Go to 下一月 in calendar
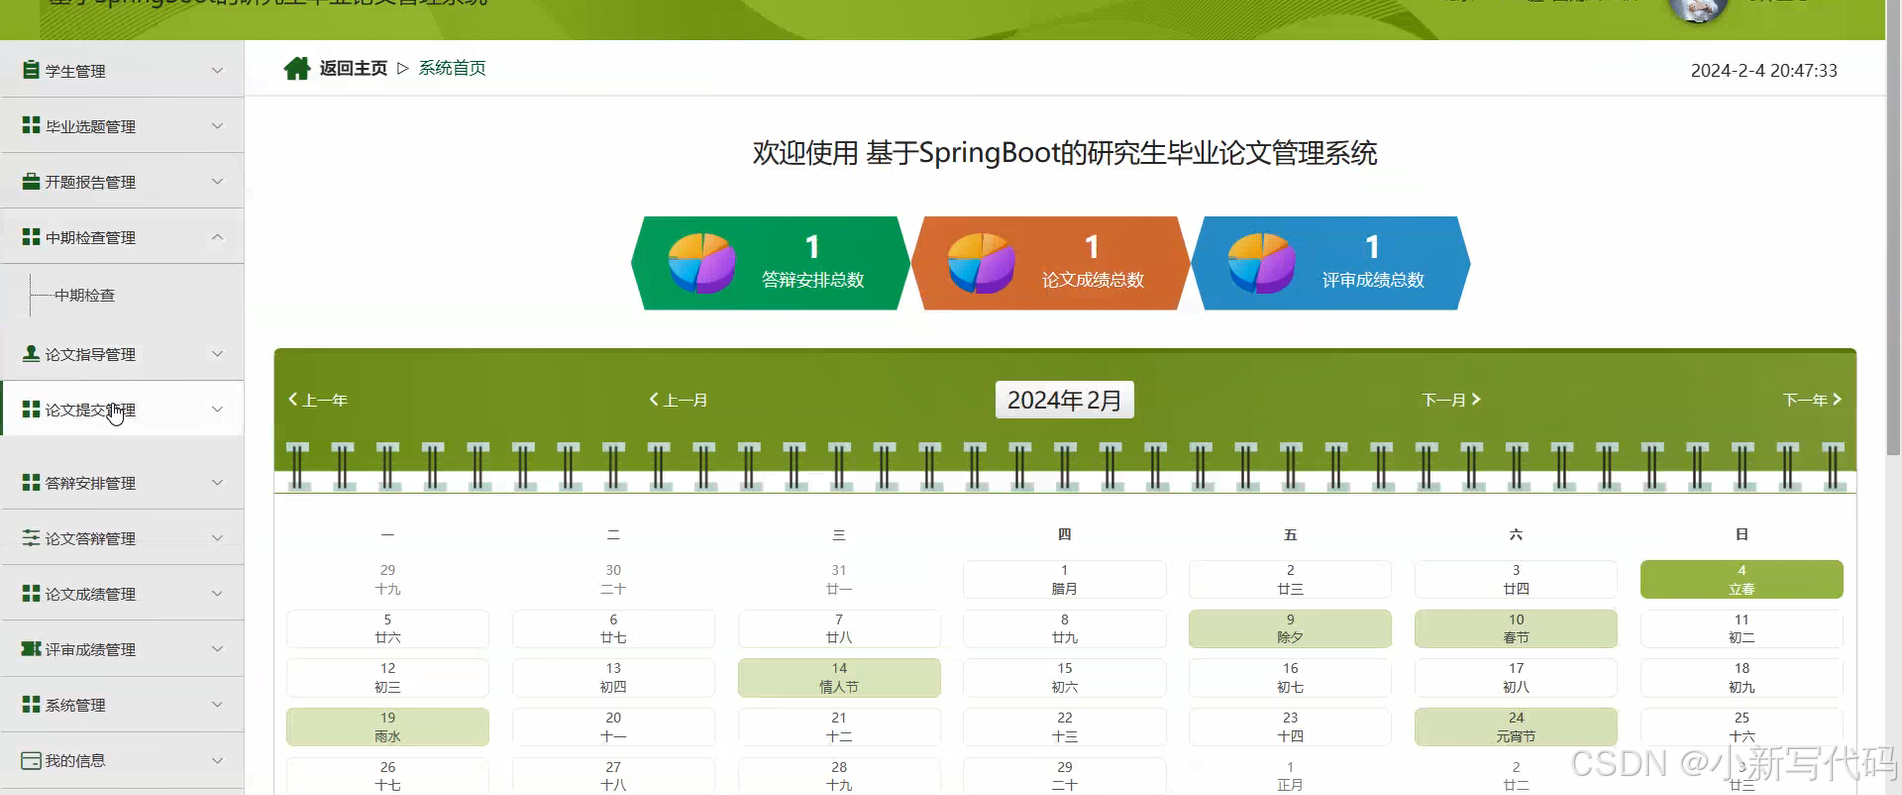Screen dimensions: 1902x795 (1451, 400)
